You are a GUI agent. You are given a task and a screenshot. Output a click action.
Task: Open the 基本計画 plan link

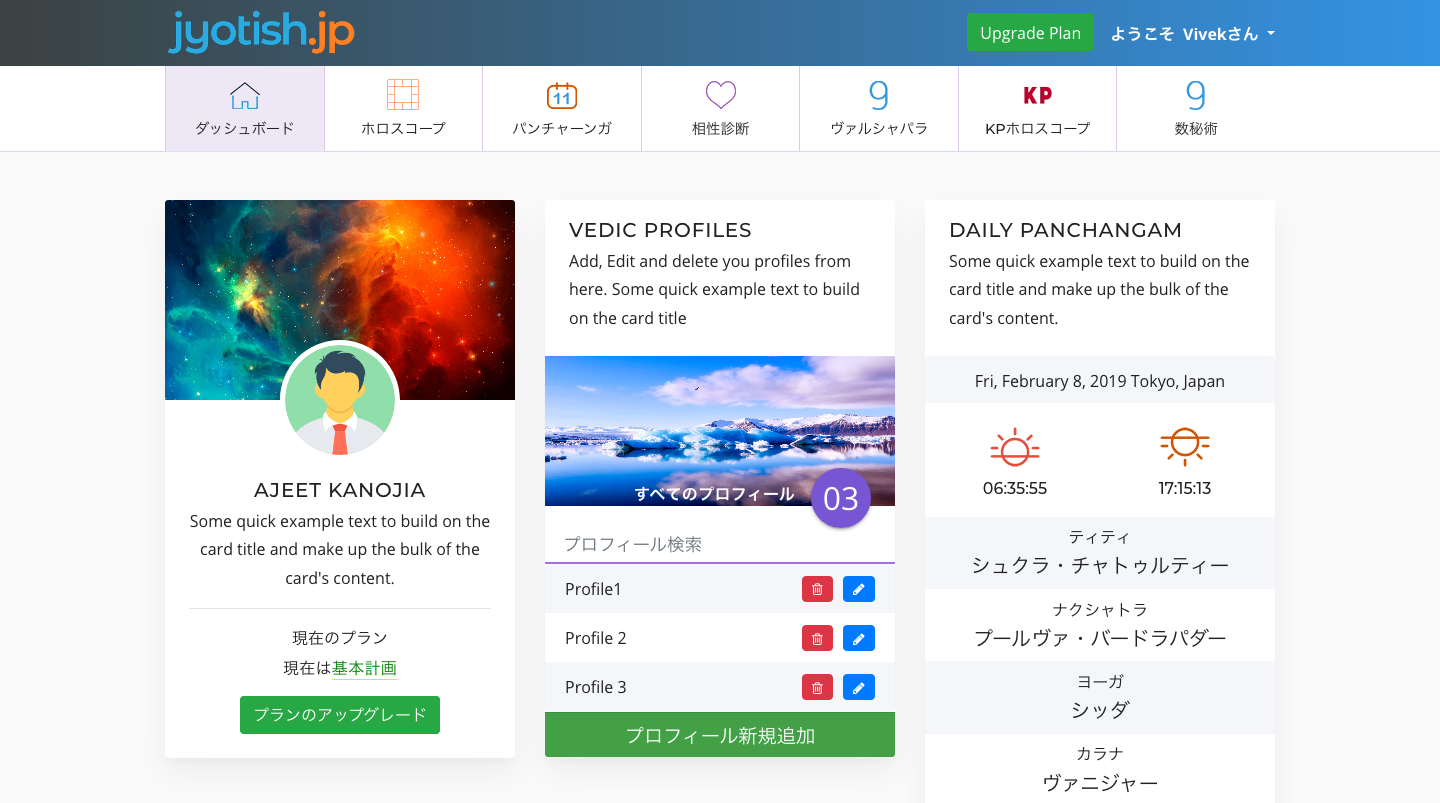click(x=364, y=668)
